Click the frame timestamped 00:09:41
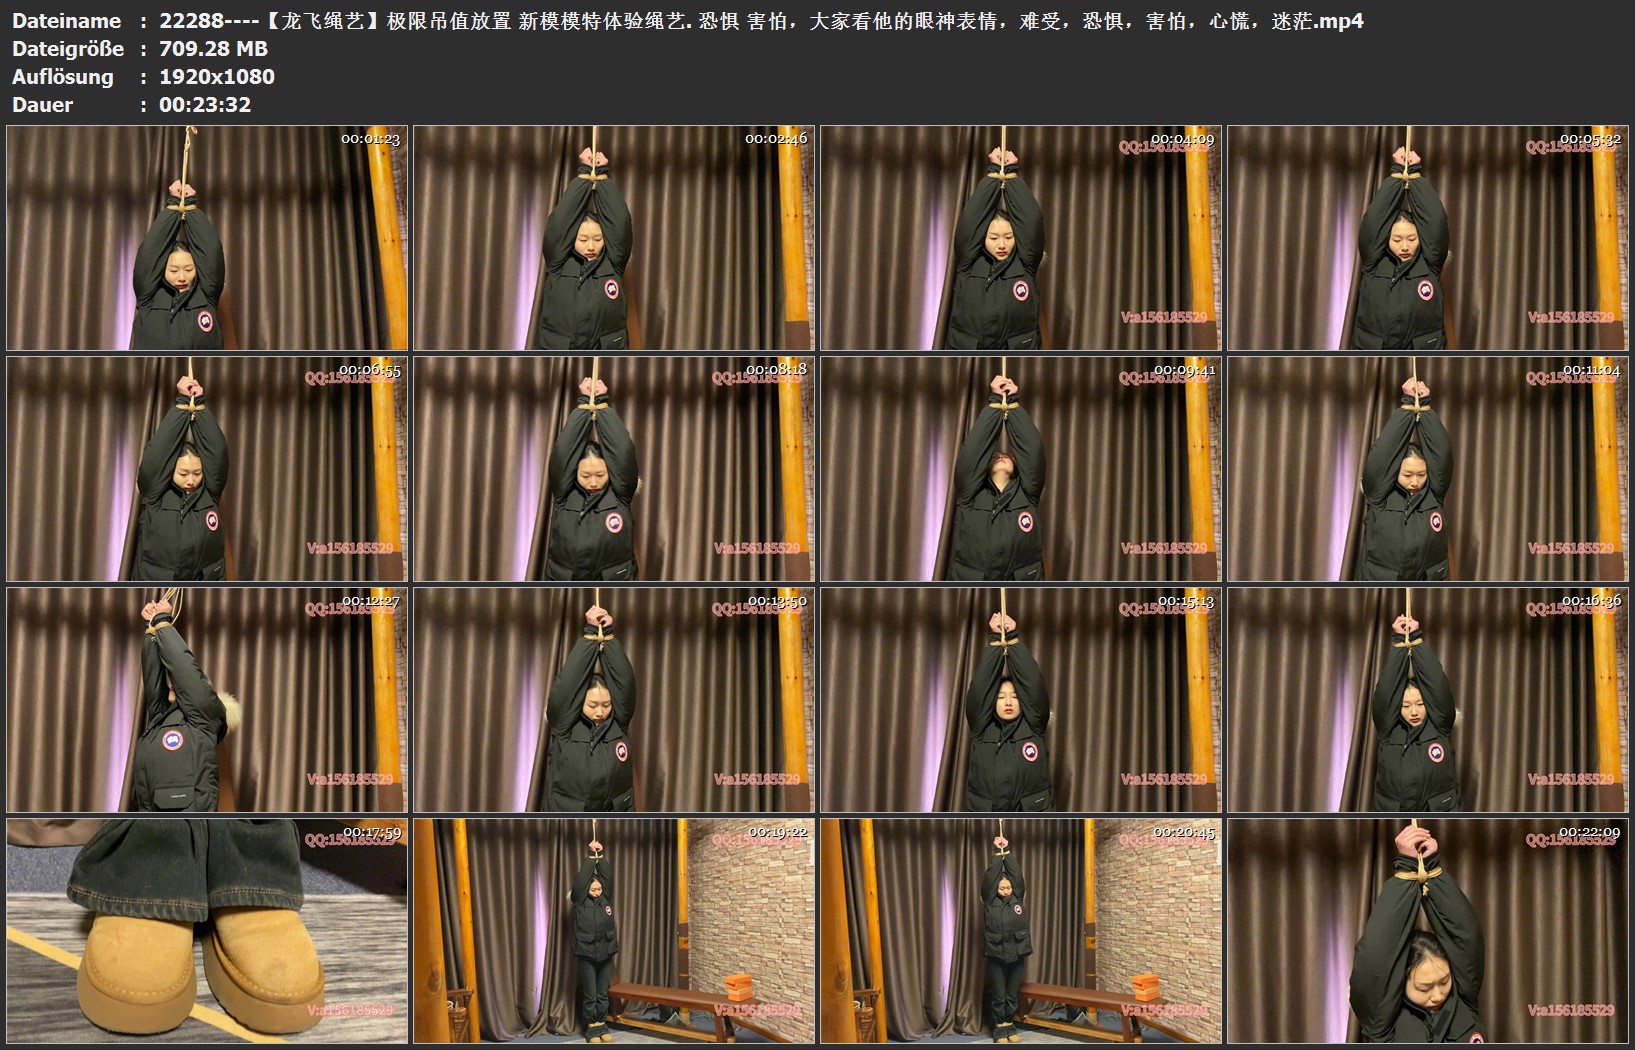The height and width of the screenshot is (1050, 1635). point(1021,469)
